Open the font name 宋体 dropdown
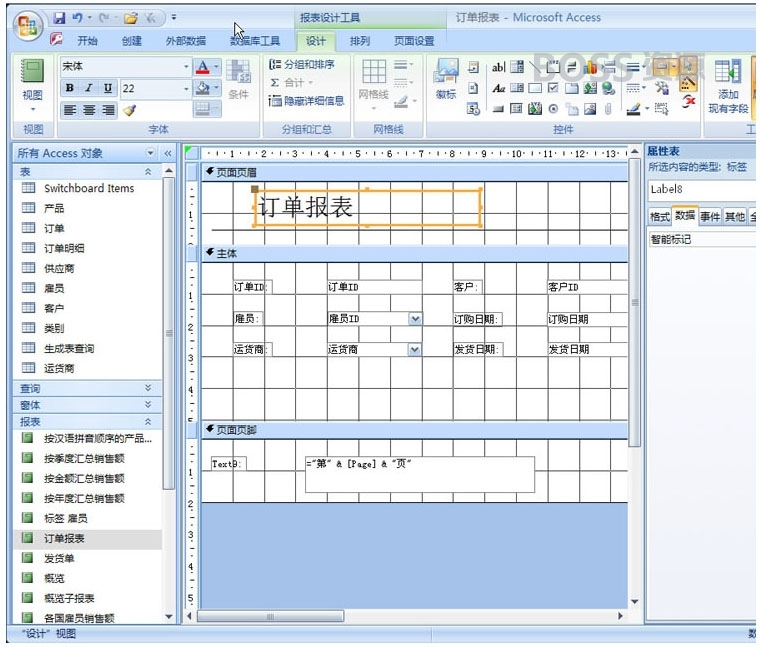The width and height of the screenshot is (760, 647). tap(186, 66)
